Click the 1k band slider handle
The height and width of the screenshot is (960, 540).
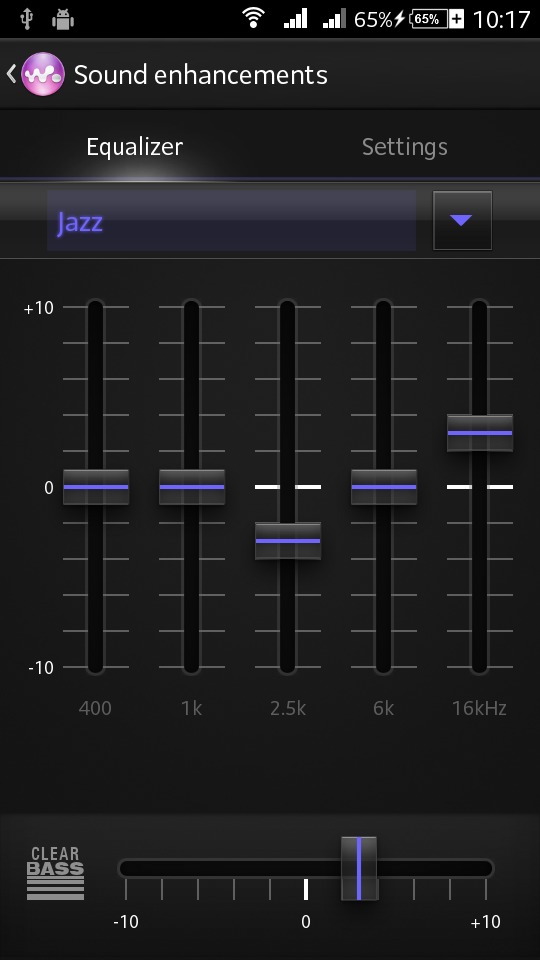tap(192, 487)
